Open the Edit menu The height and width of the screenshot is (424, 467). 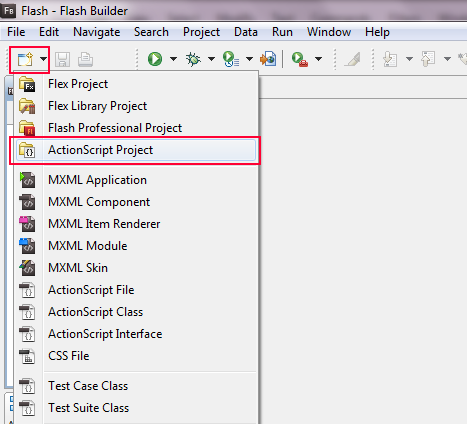(x=49, y=32)
